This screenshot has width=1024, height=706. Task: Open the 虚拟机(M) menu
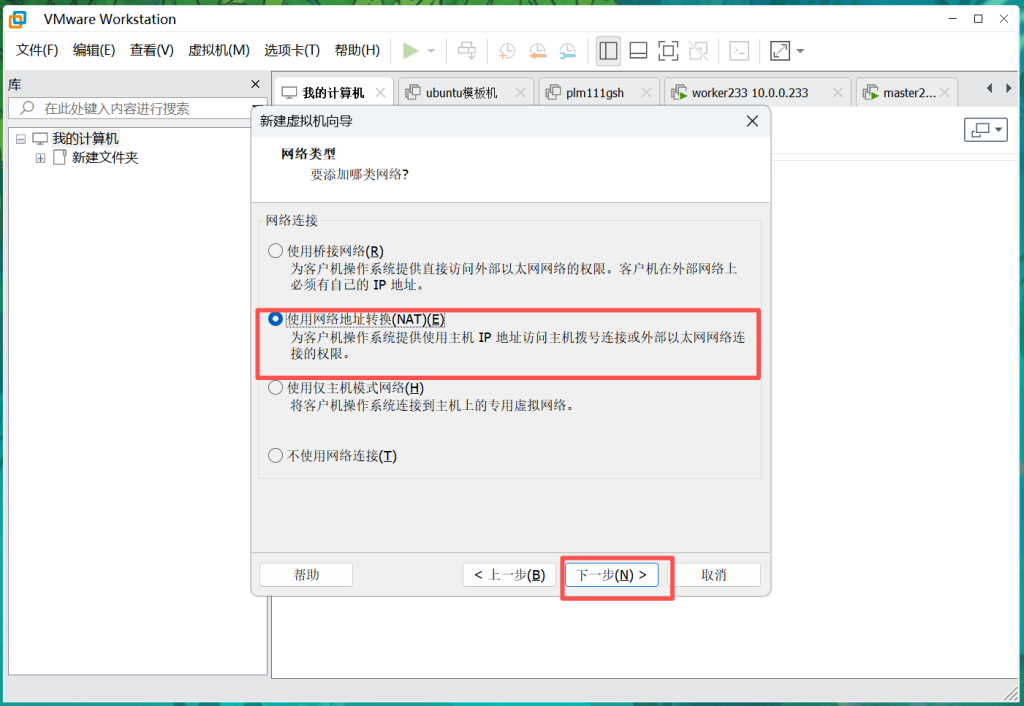click(x=218, y=50)
